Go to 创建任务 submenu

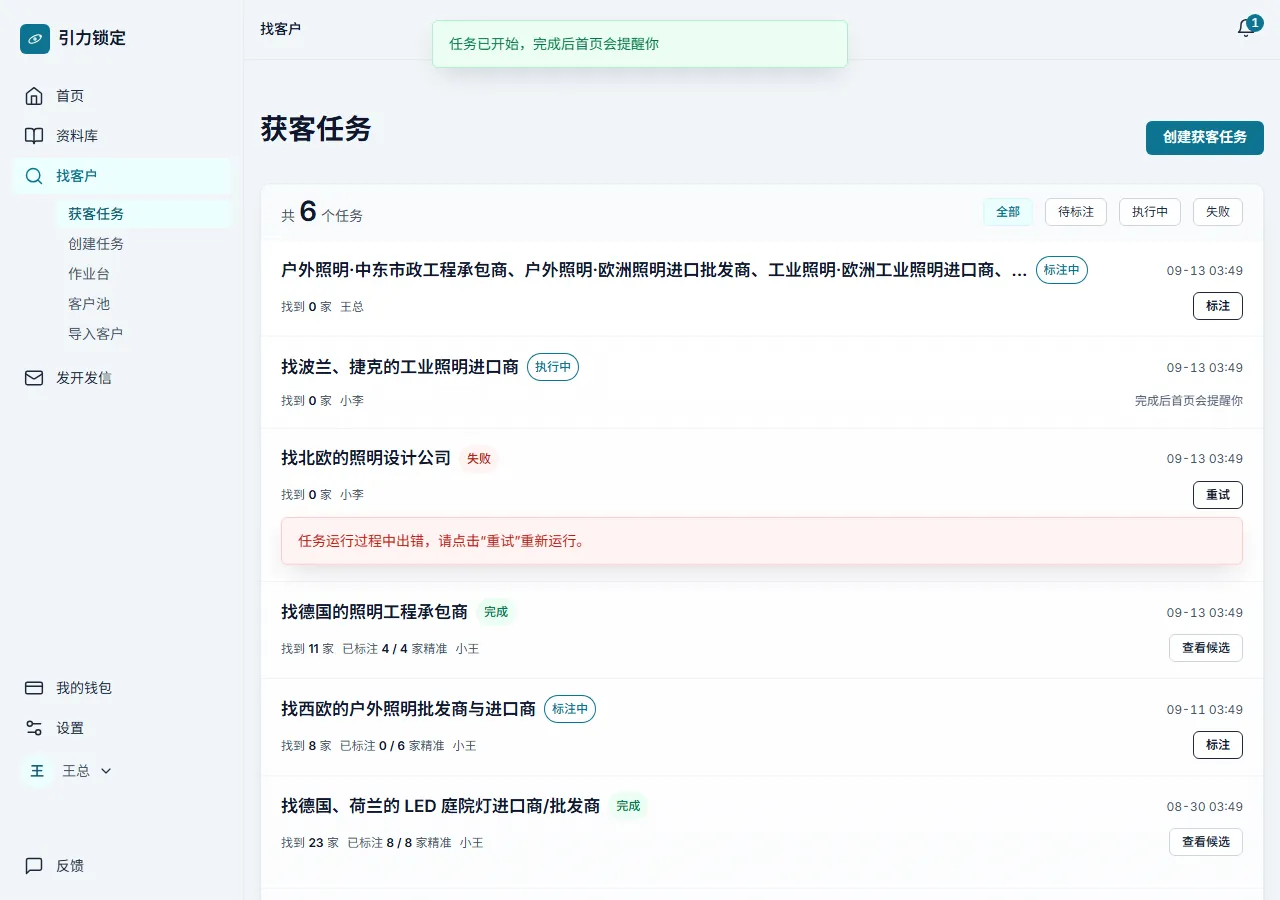click(145, 244)
